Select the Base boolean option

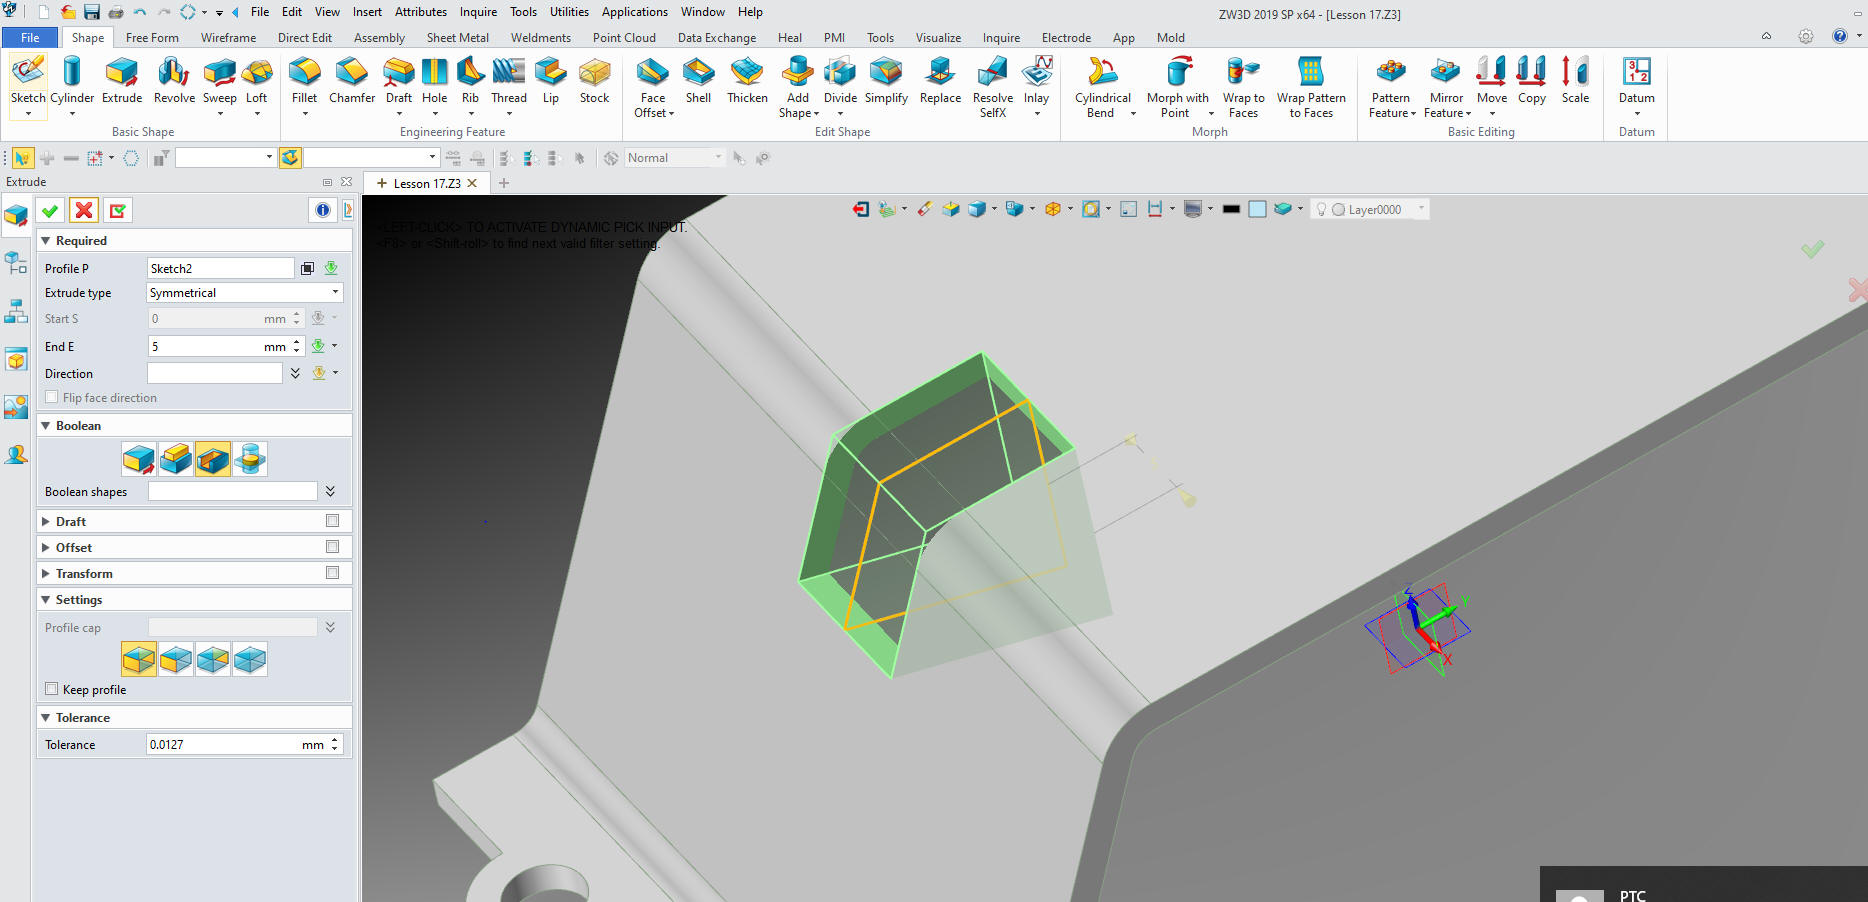(x=139, y=459)
